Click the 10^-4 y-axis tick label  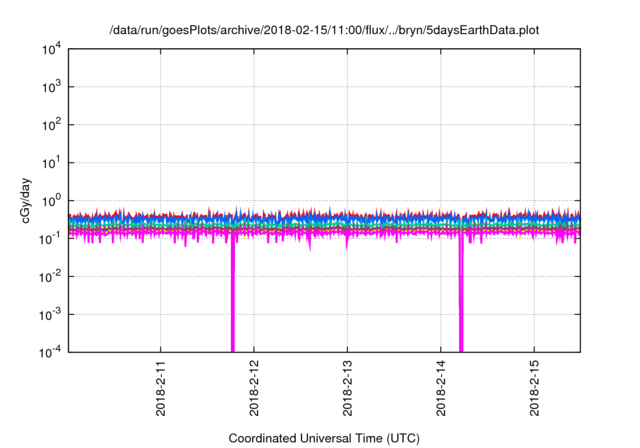tap(50, 352)
